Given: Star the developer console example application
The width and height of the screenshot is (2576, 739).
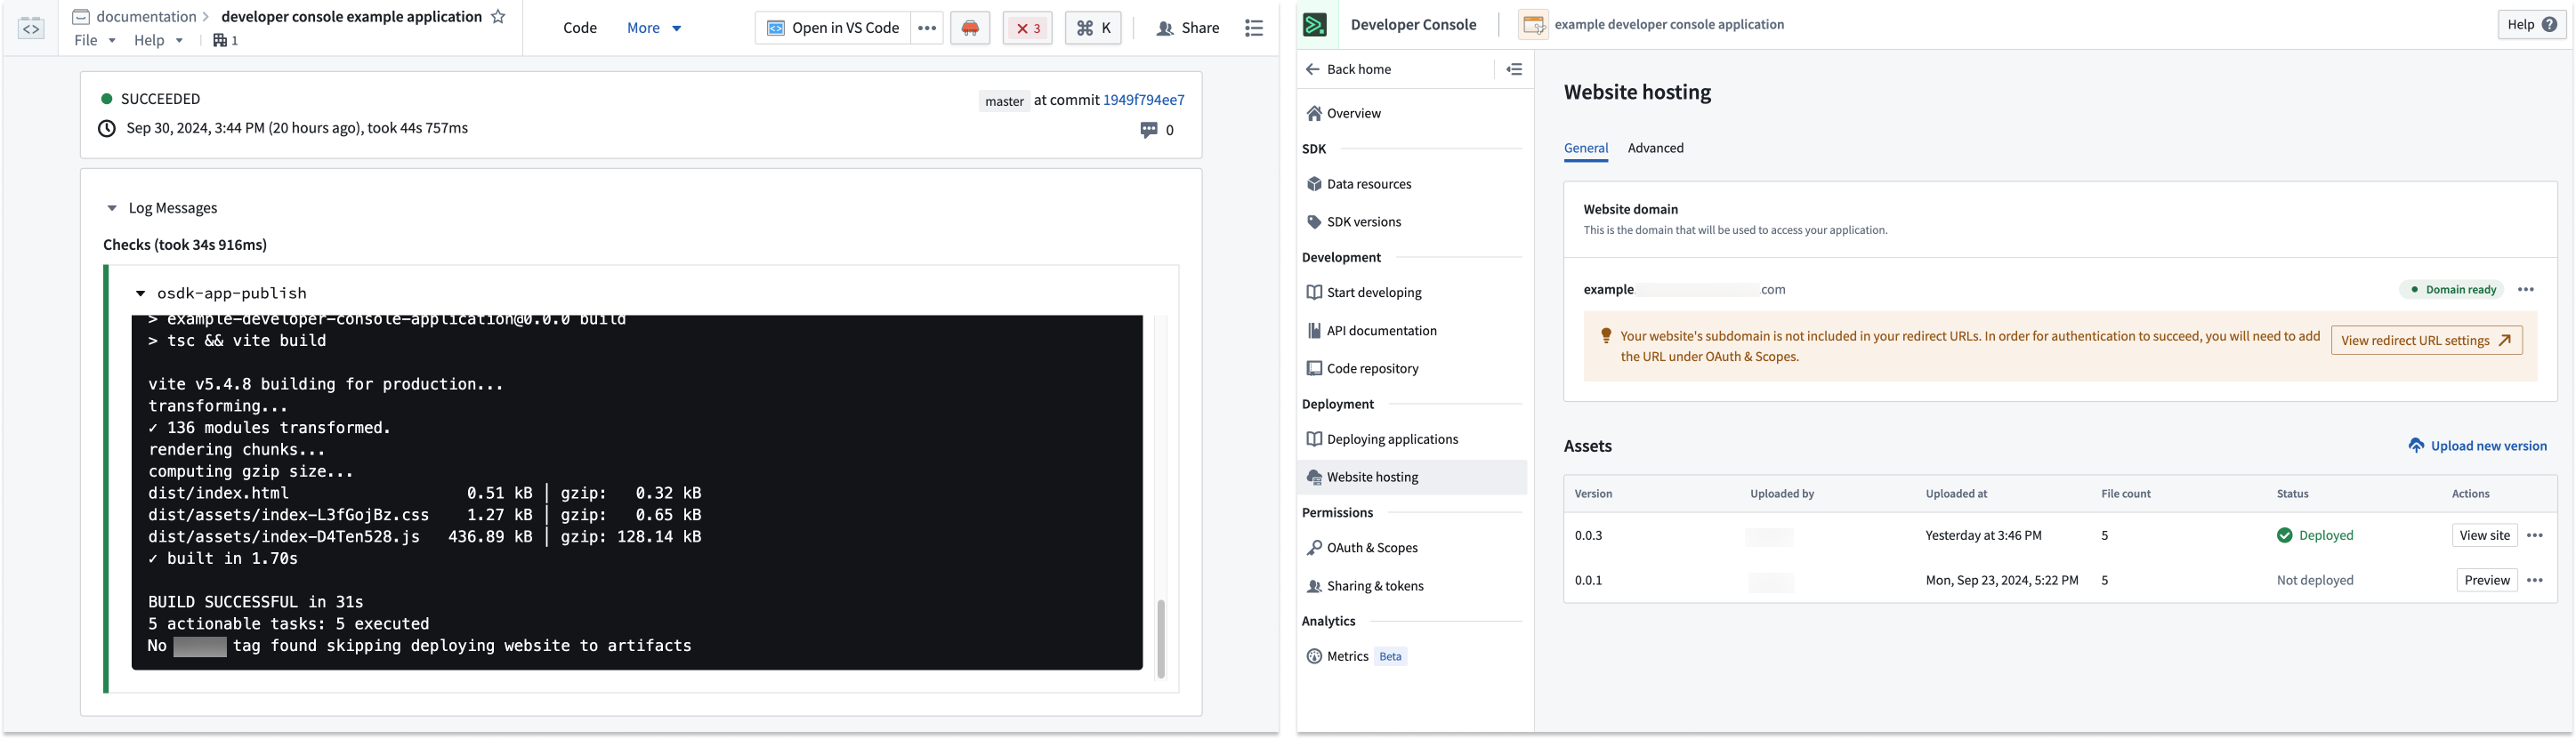Looking at the screenshot, I should (x=498, y=17).
